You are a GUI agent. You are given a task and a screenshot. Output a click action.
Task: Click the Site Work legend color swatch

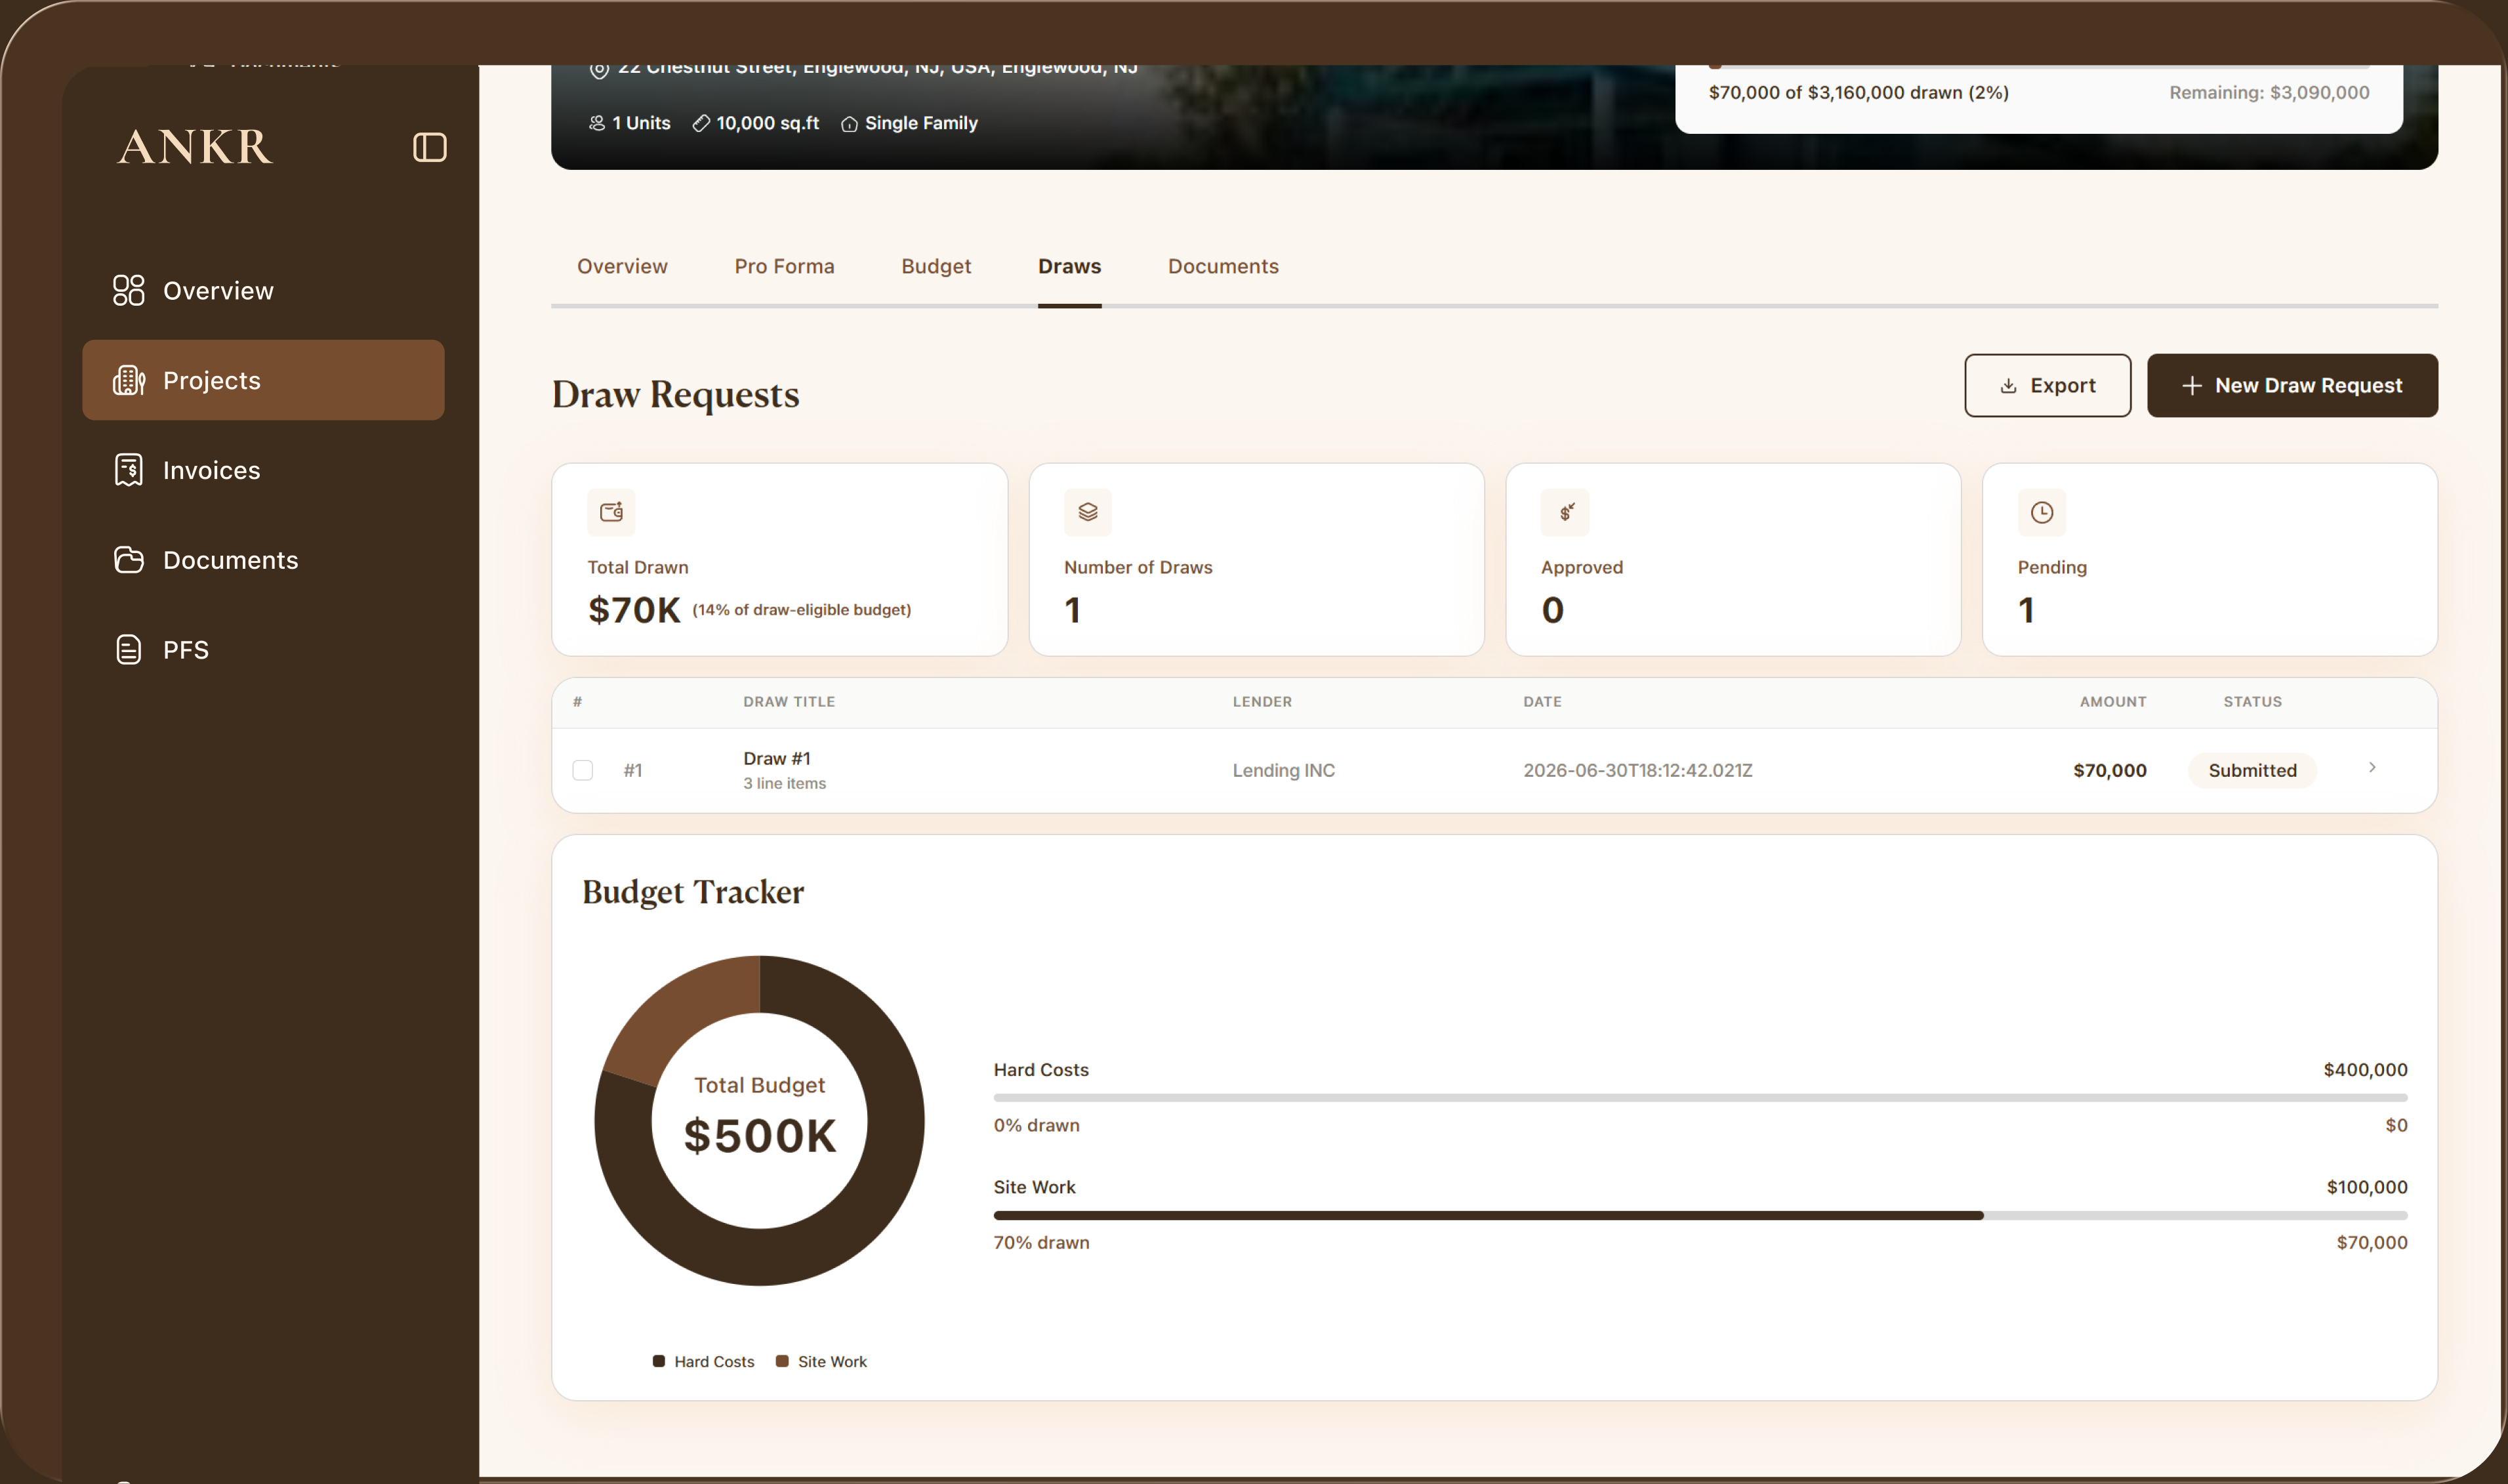click(782, 1362)
